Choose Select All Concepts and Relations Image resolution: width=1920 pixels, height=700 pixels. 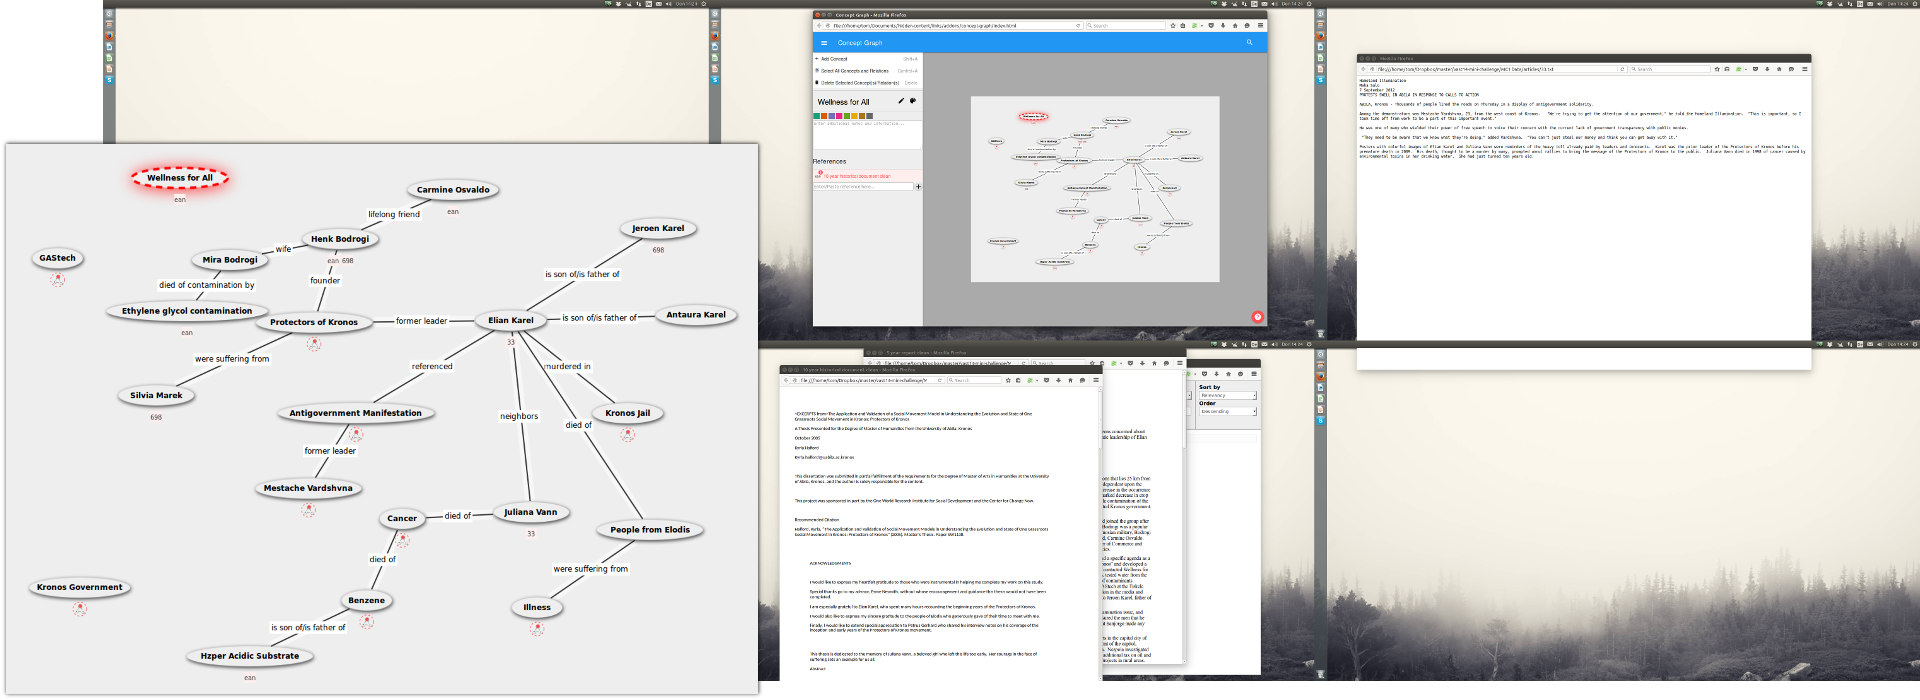[854, 71]
